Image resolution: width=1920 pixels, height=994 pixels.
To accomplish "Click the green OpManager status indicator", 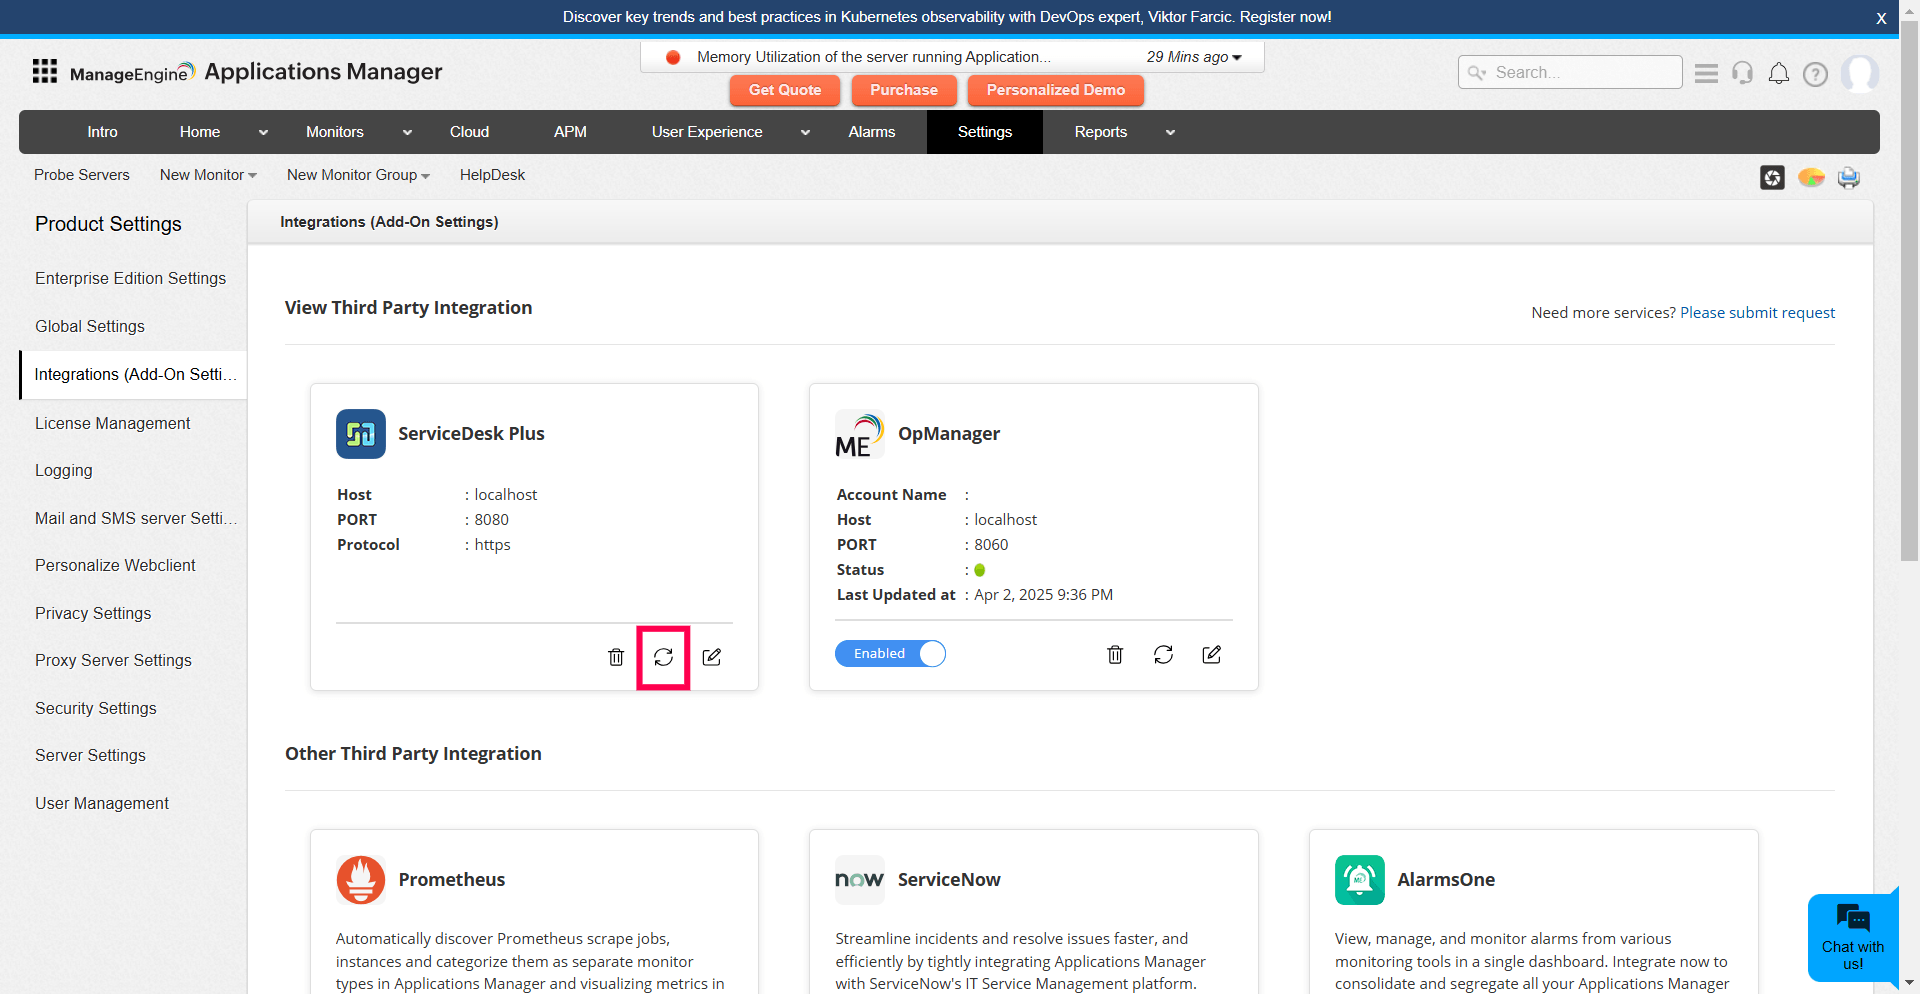I will (x=980, y=570).
